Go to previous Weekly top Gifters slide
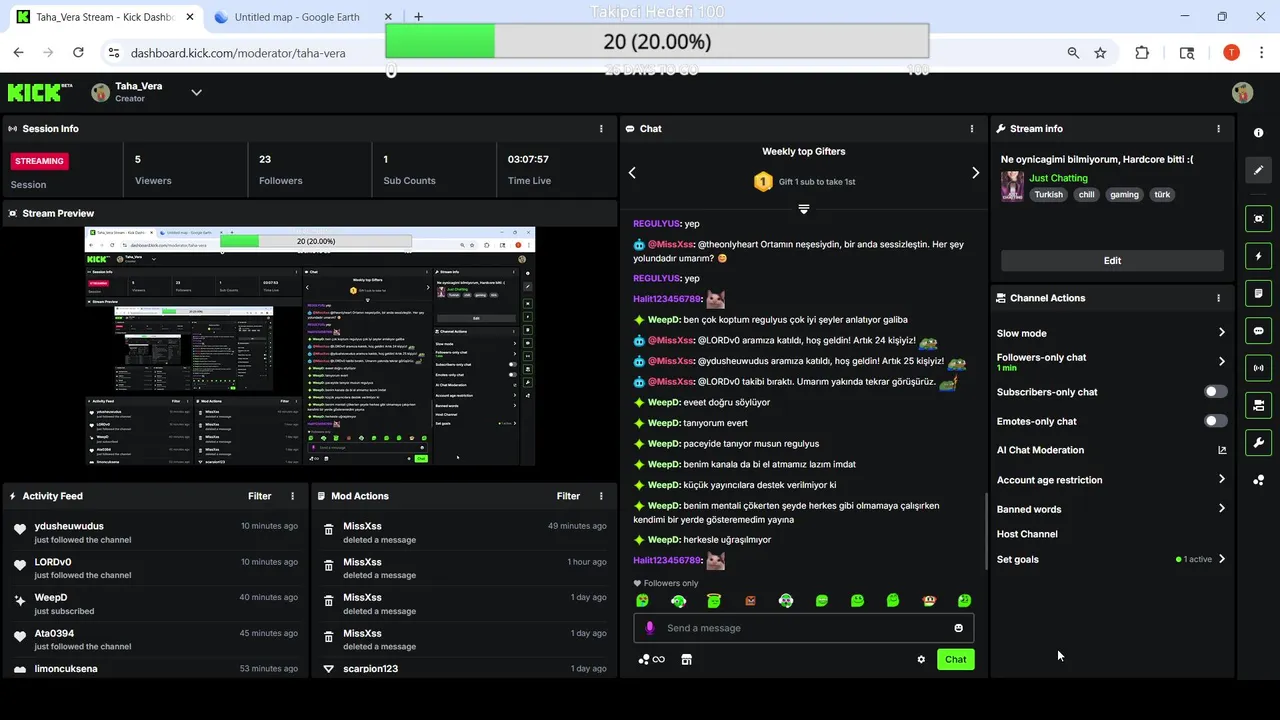 [632, 173]
